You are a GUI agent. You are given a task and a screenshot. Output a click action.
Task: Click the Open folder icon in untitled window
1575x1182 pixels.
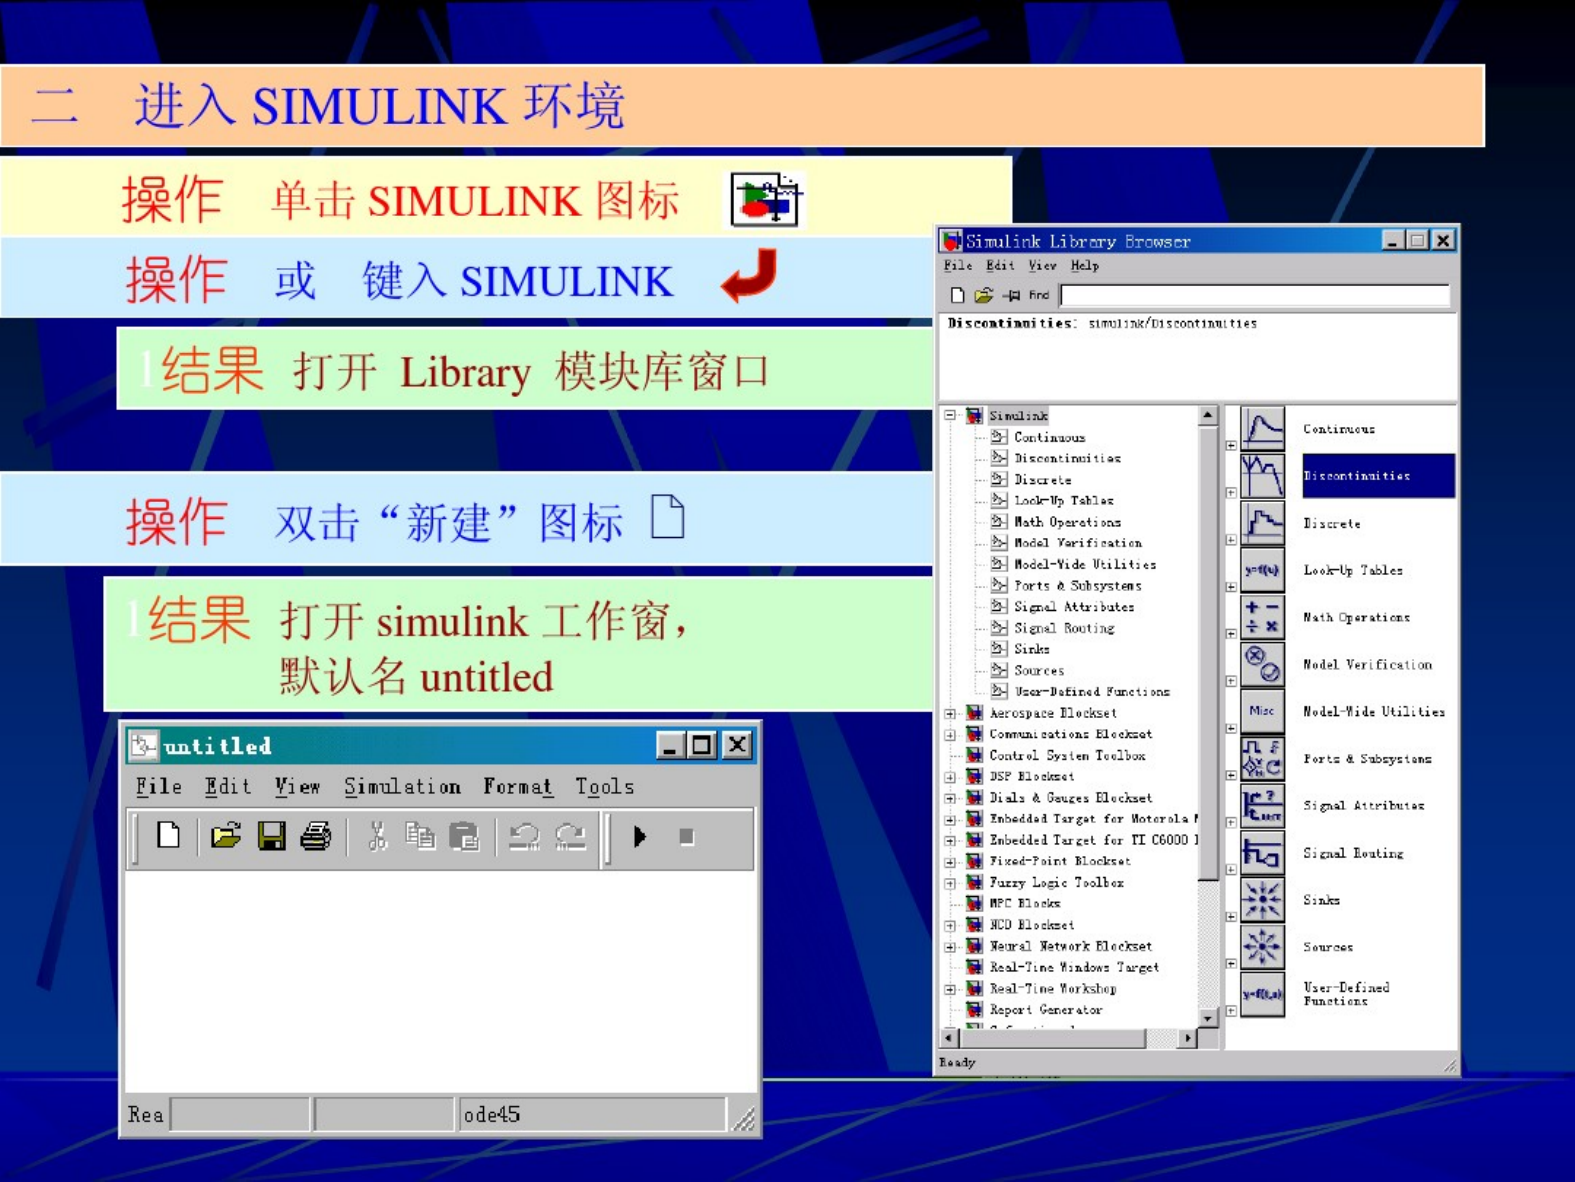click(226, 835)
